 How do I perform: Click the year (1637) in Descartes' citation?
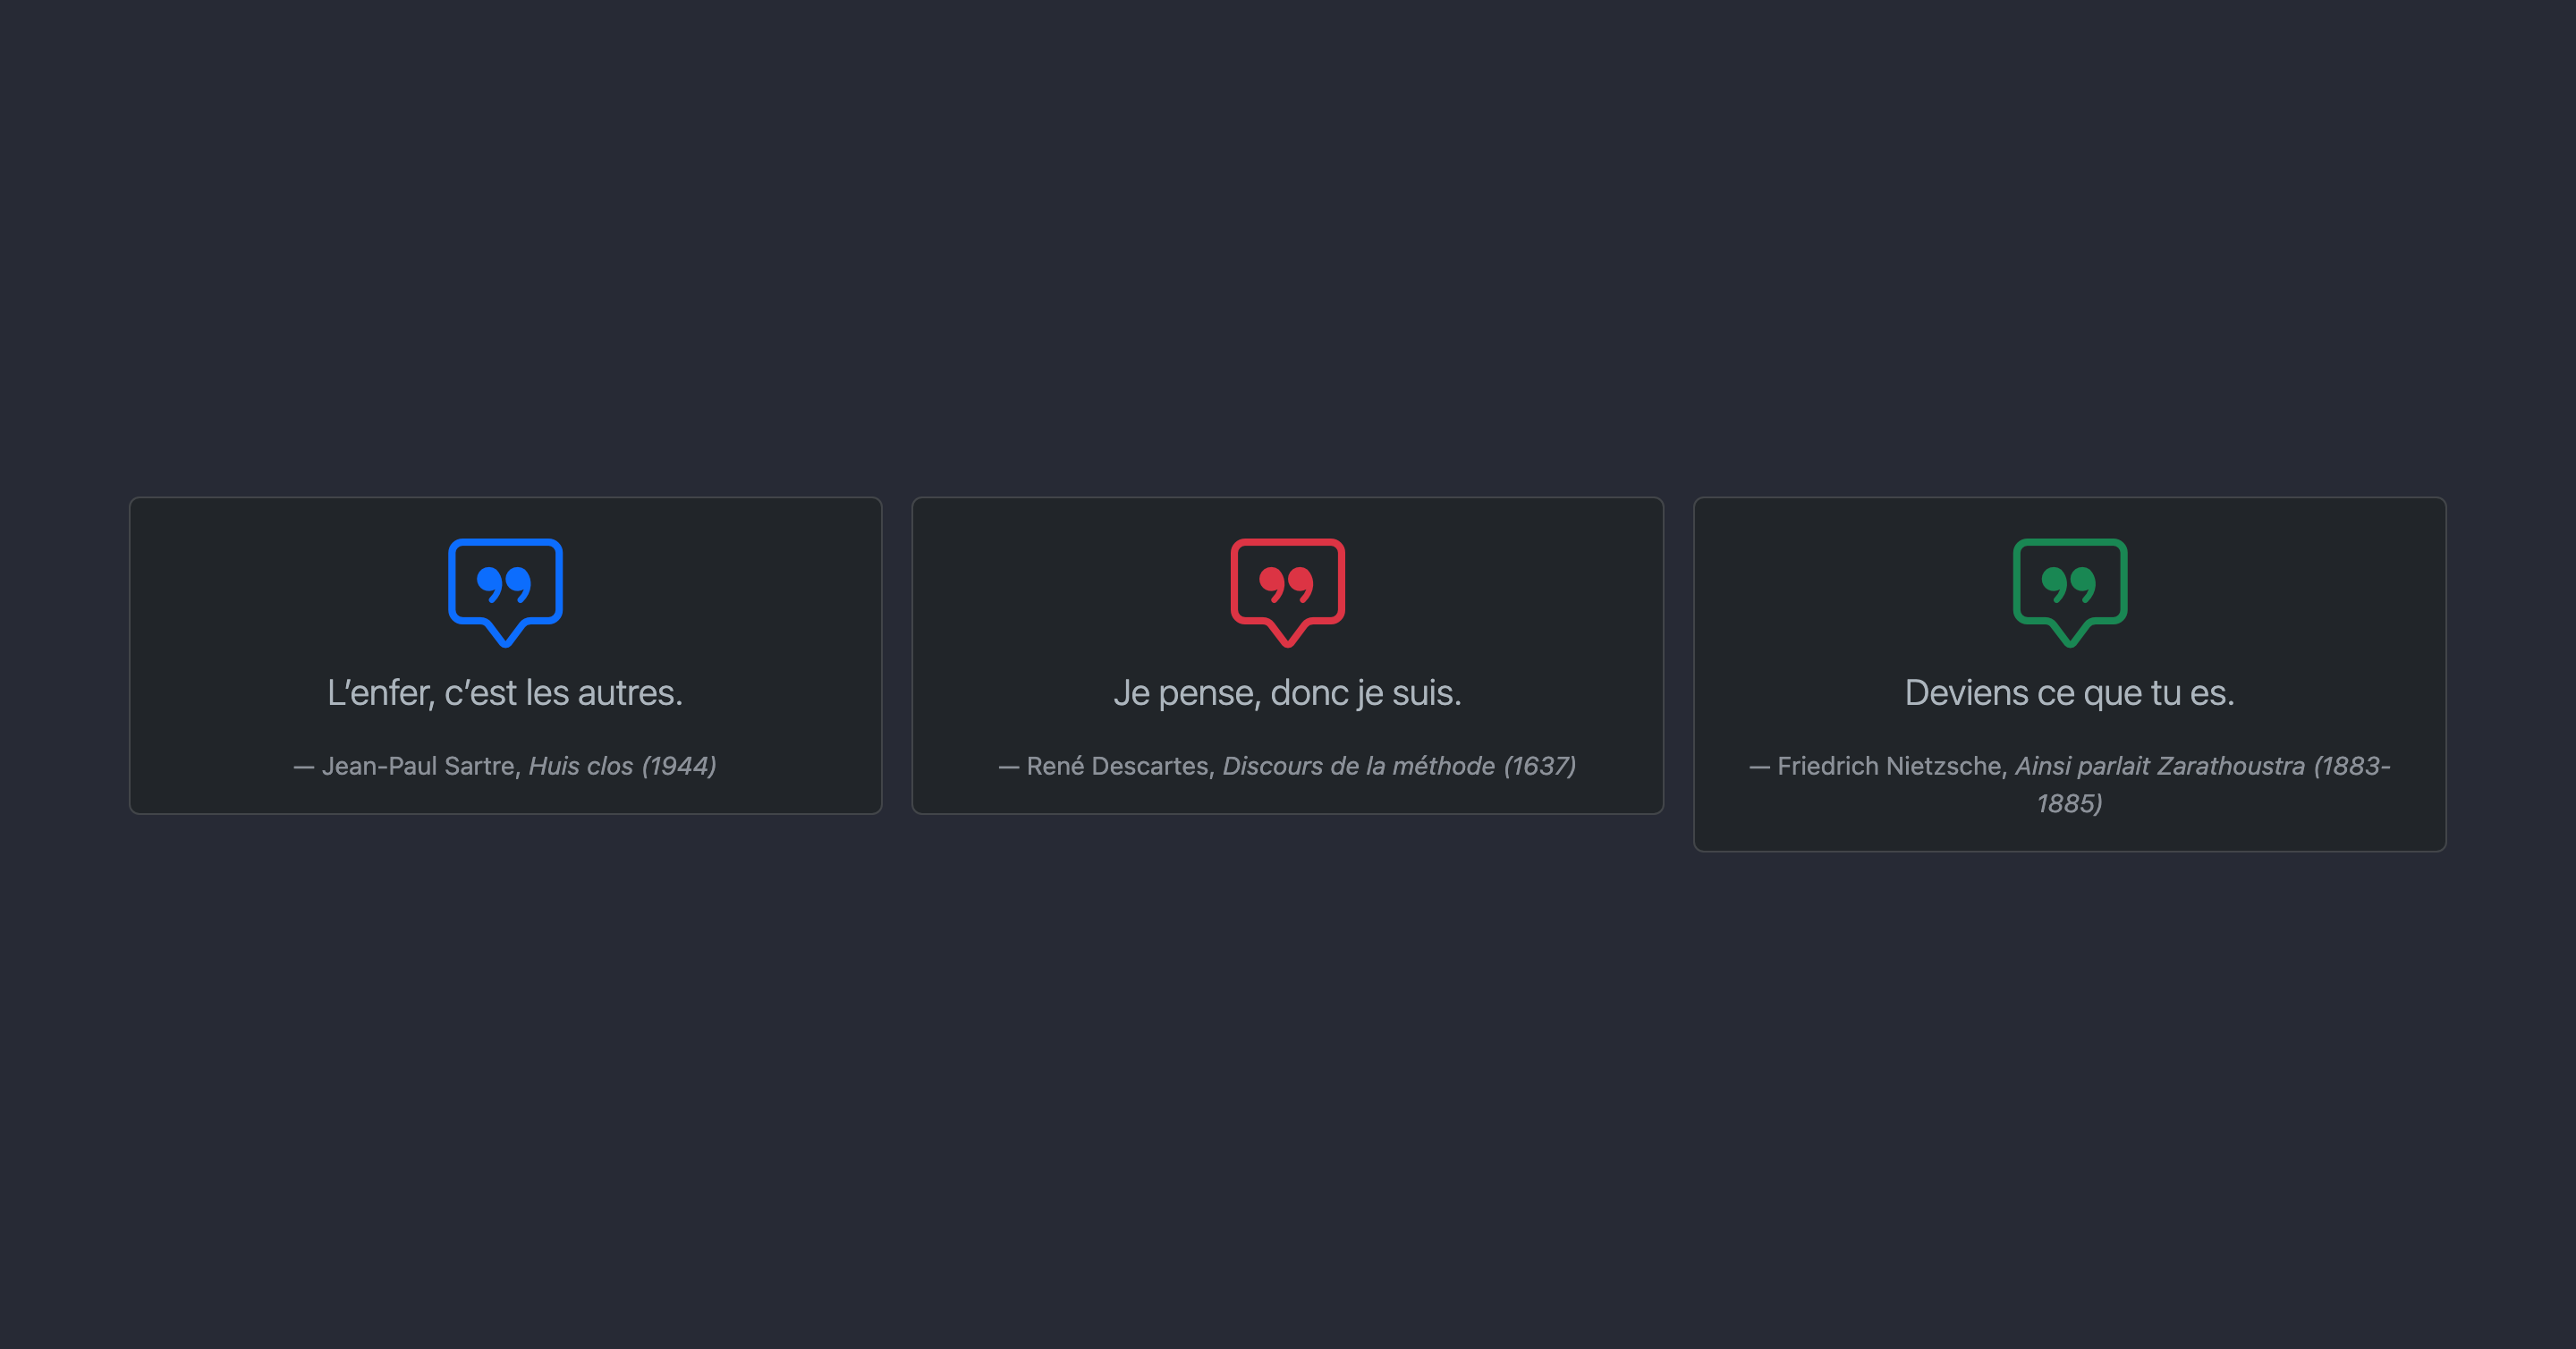pos(1540,766)
